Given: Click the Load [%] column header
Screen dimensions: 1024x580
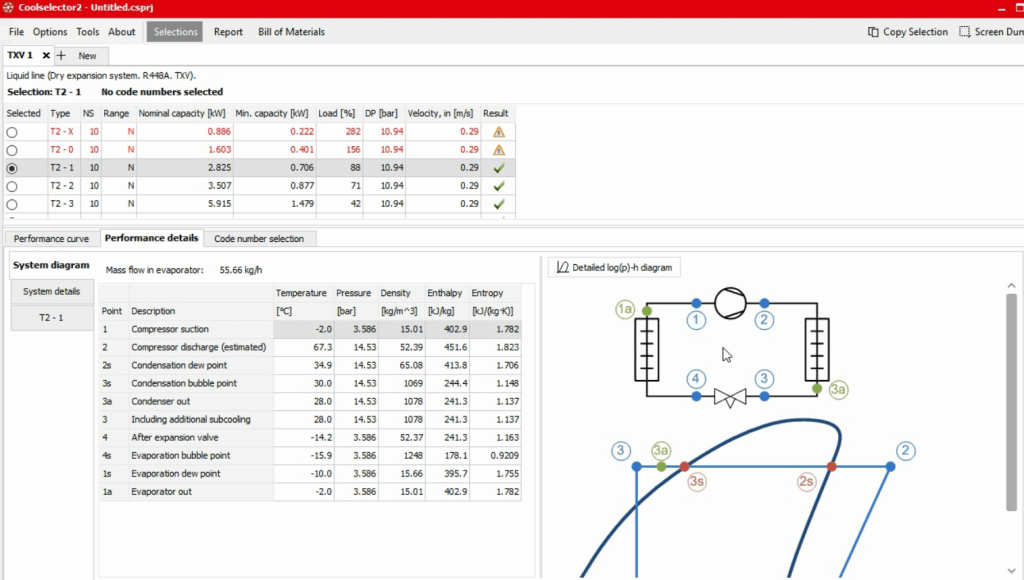Looking at the screenshot, I should [336, 113].
